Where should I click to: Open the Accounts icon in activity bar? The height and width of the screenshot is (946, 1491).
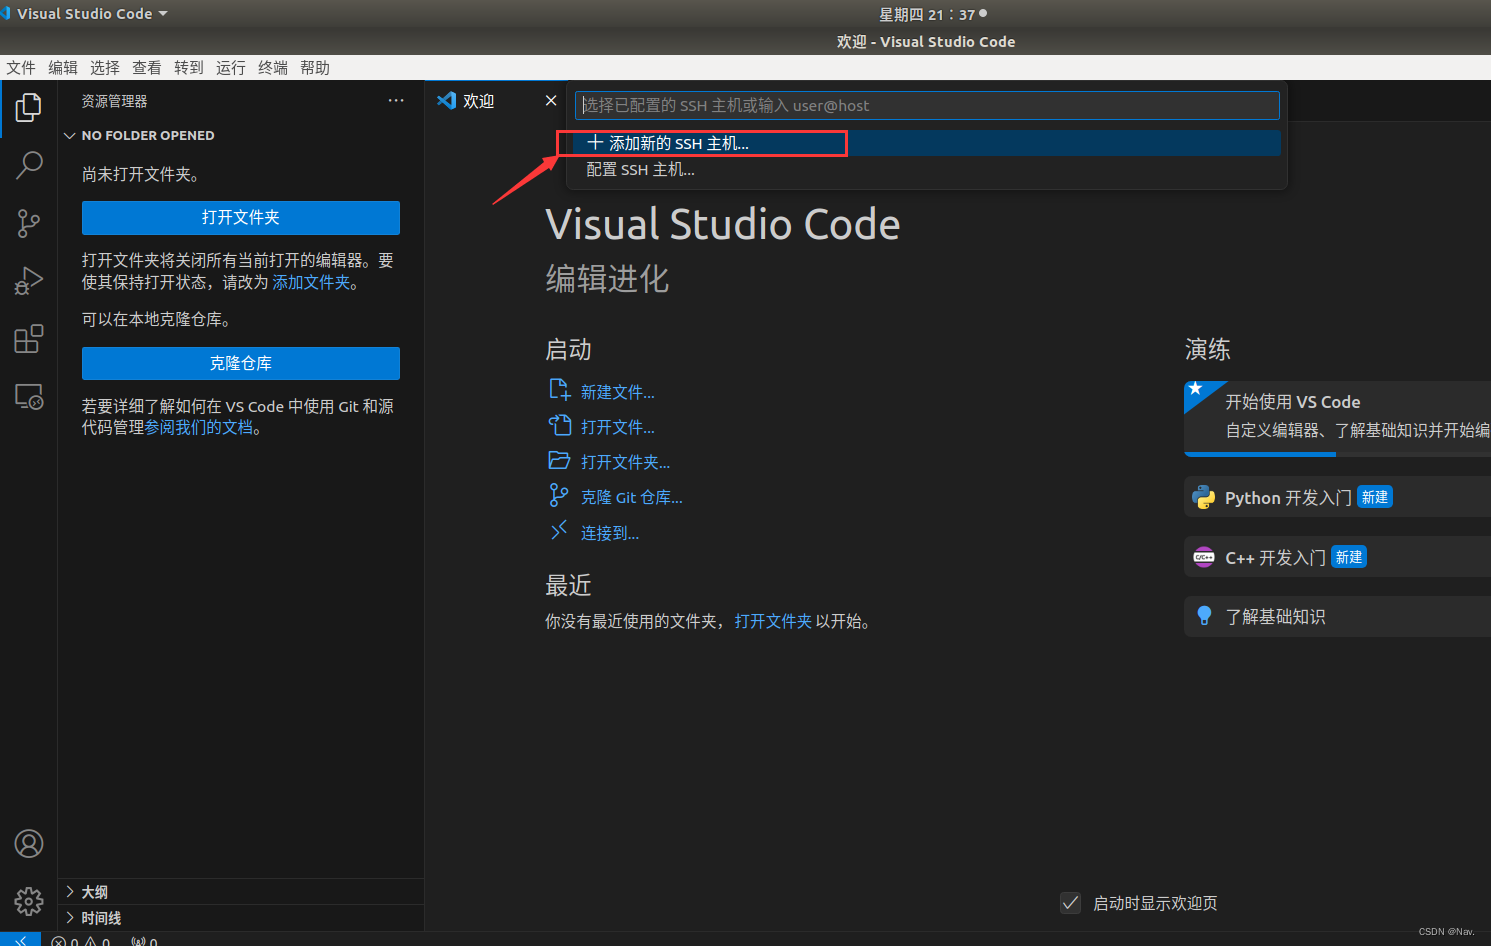(x=29, y=844)
